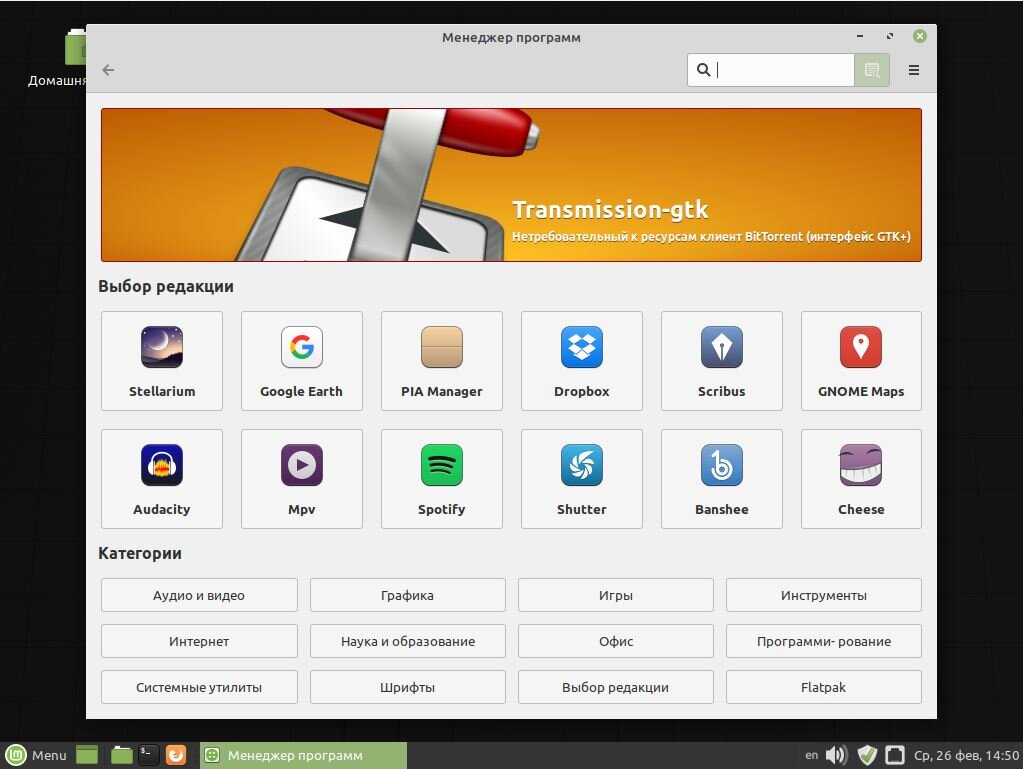
Task: Launch the Firefox browser from taskbar
Action: (176, 755)
